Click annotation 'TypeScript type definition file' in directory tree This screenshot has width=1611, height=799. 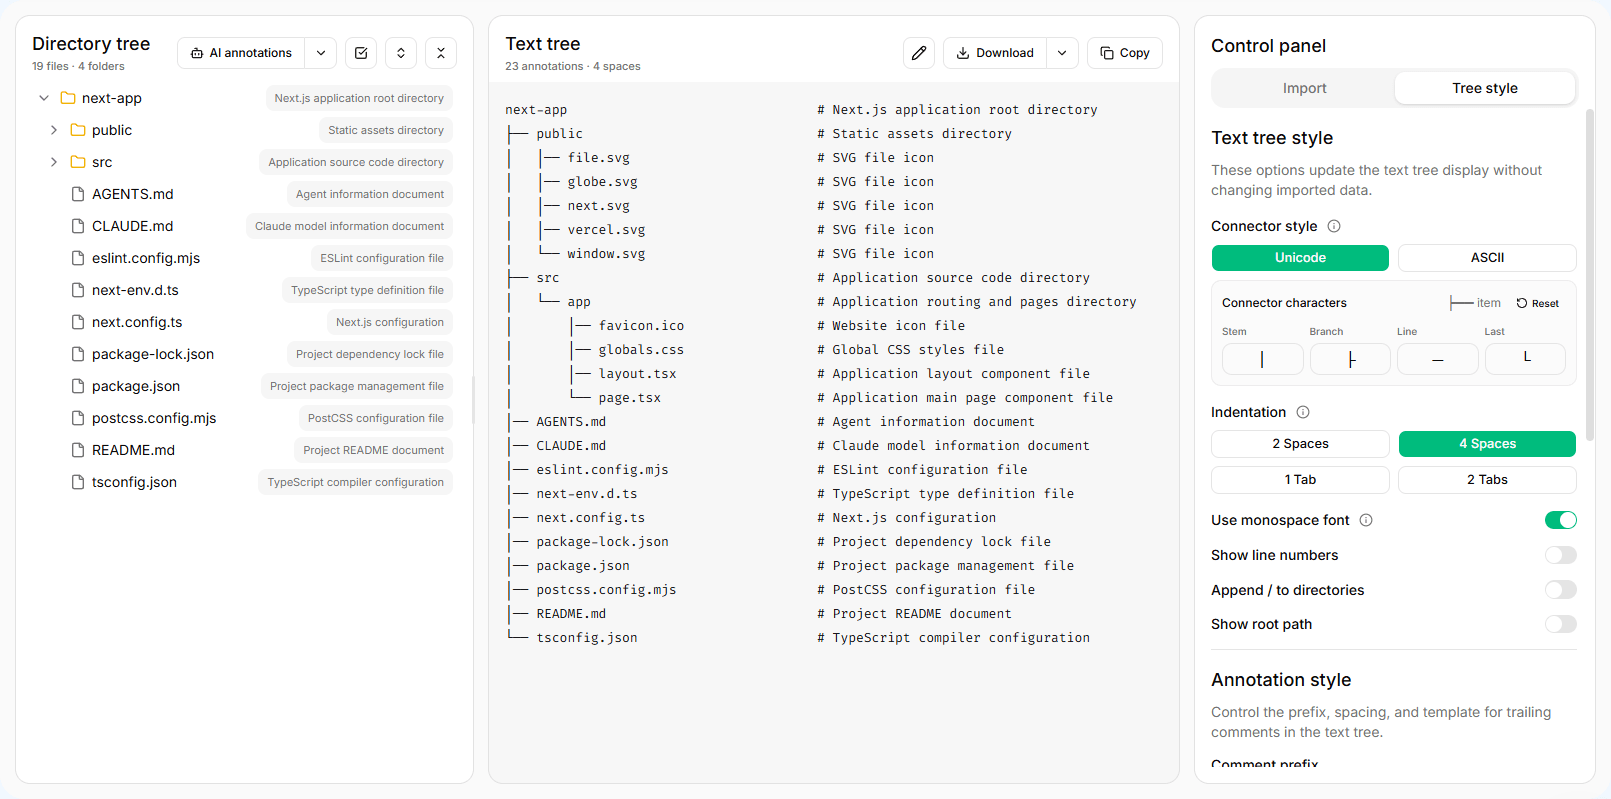[367, 290]
